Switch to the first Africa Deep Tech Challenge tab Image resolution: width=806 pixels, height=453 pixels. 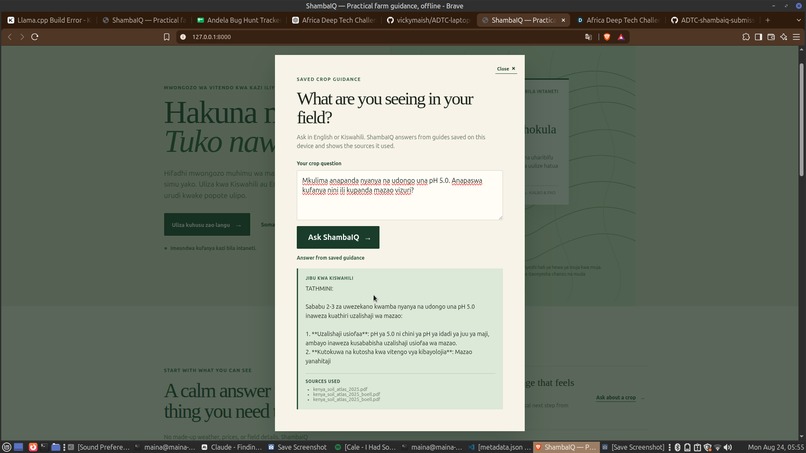pyautogui.click(x=333, y=20)
